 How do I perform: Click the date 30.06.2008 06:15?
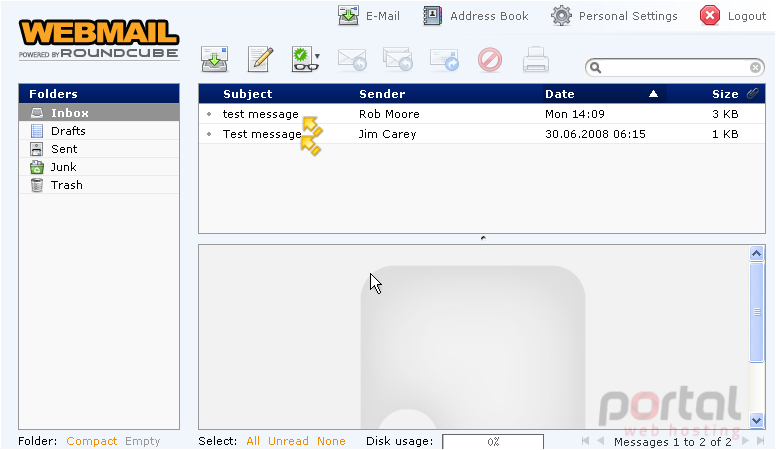[x=595, y=134]
